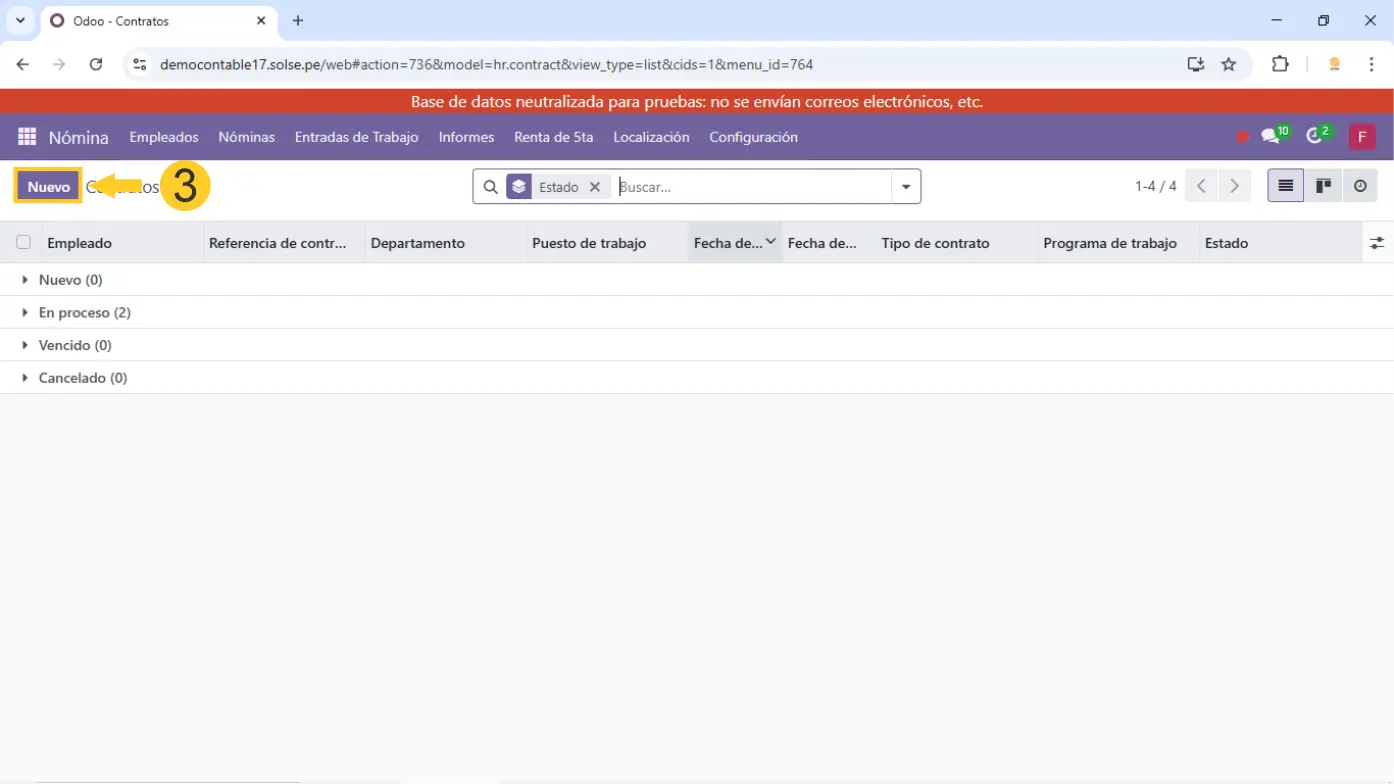Open the chat messages icon
This screenshot has width=1394, height=784.
[x=1271, y=136]
